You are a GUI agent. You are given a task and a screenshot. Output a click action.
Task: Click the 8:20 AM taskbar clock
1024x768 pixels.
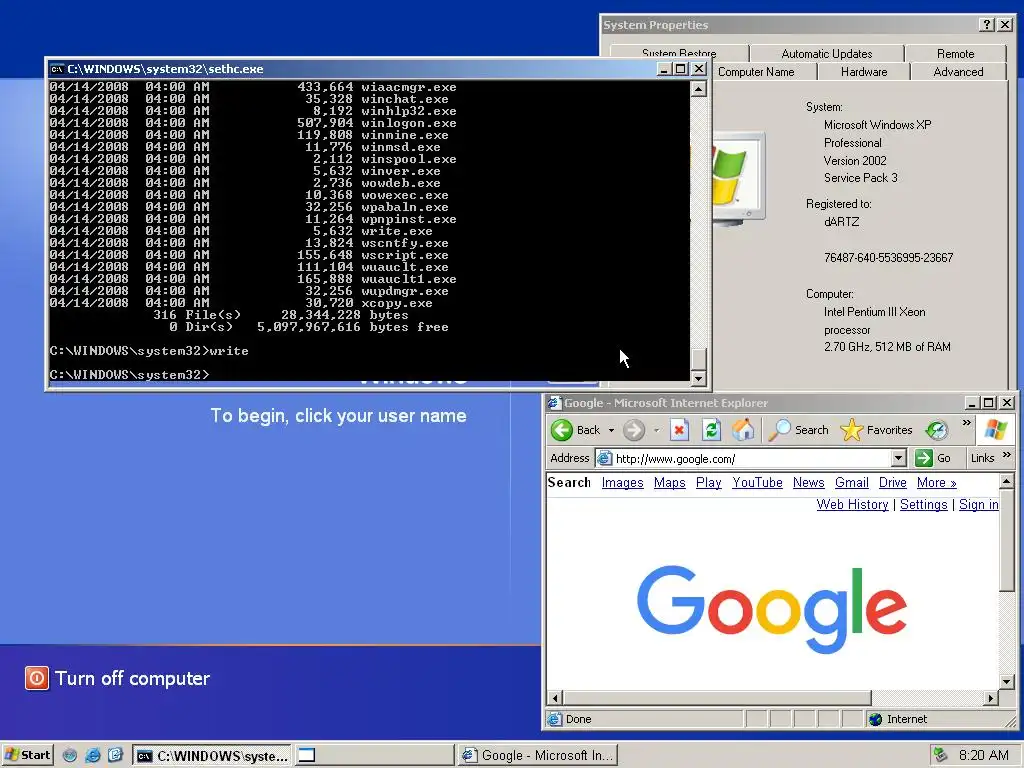[x=984, y=755]
